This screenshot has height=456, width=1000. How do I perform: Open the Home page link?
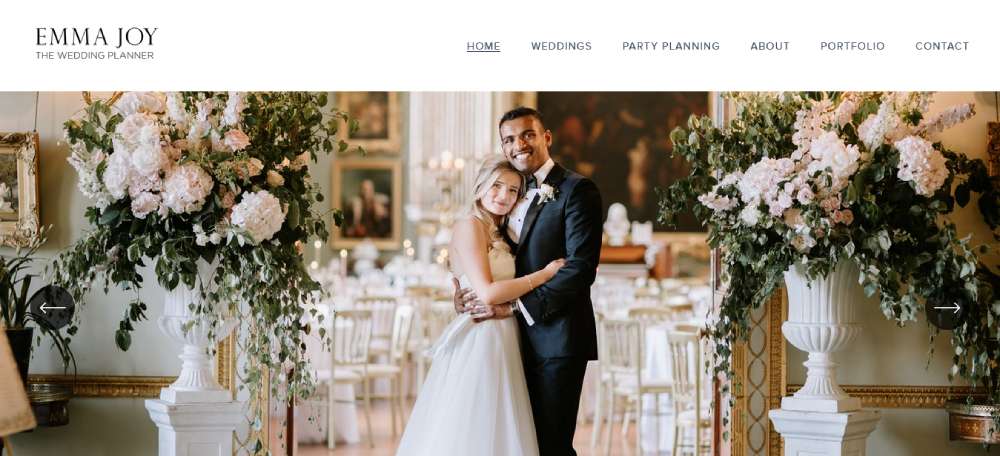[x=483, y=46]
